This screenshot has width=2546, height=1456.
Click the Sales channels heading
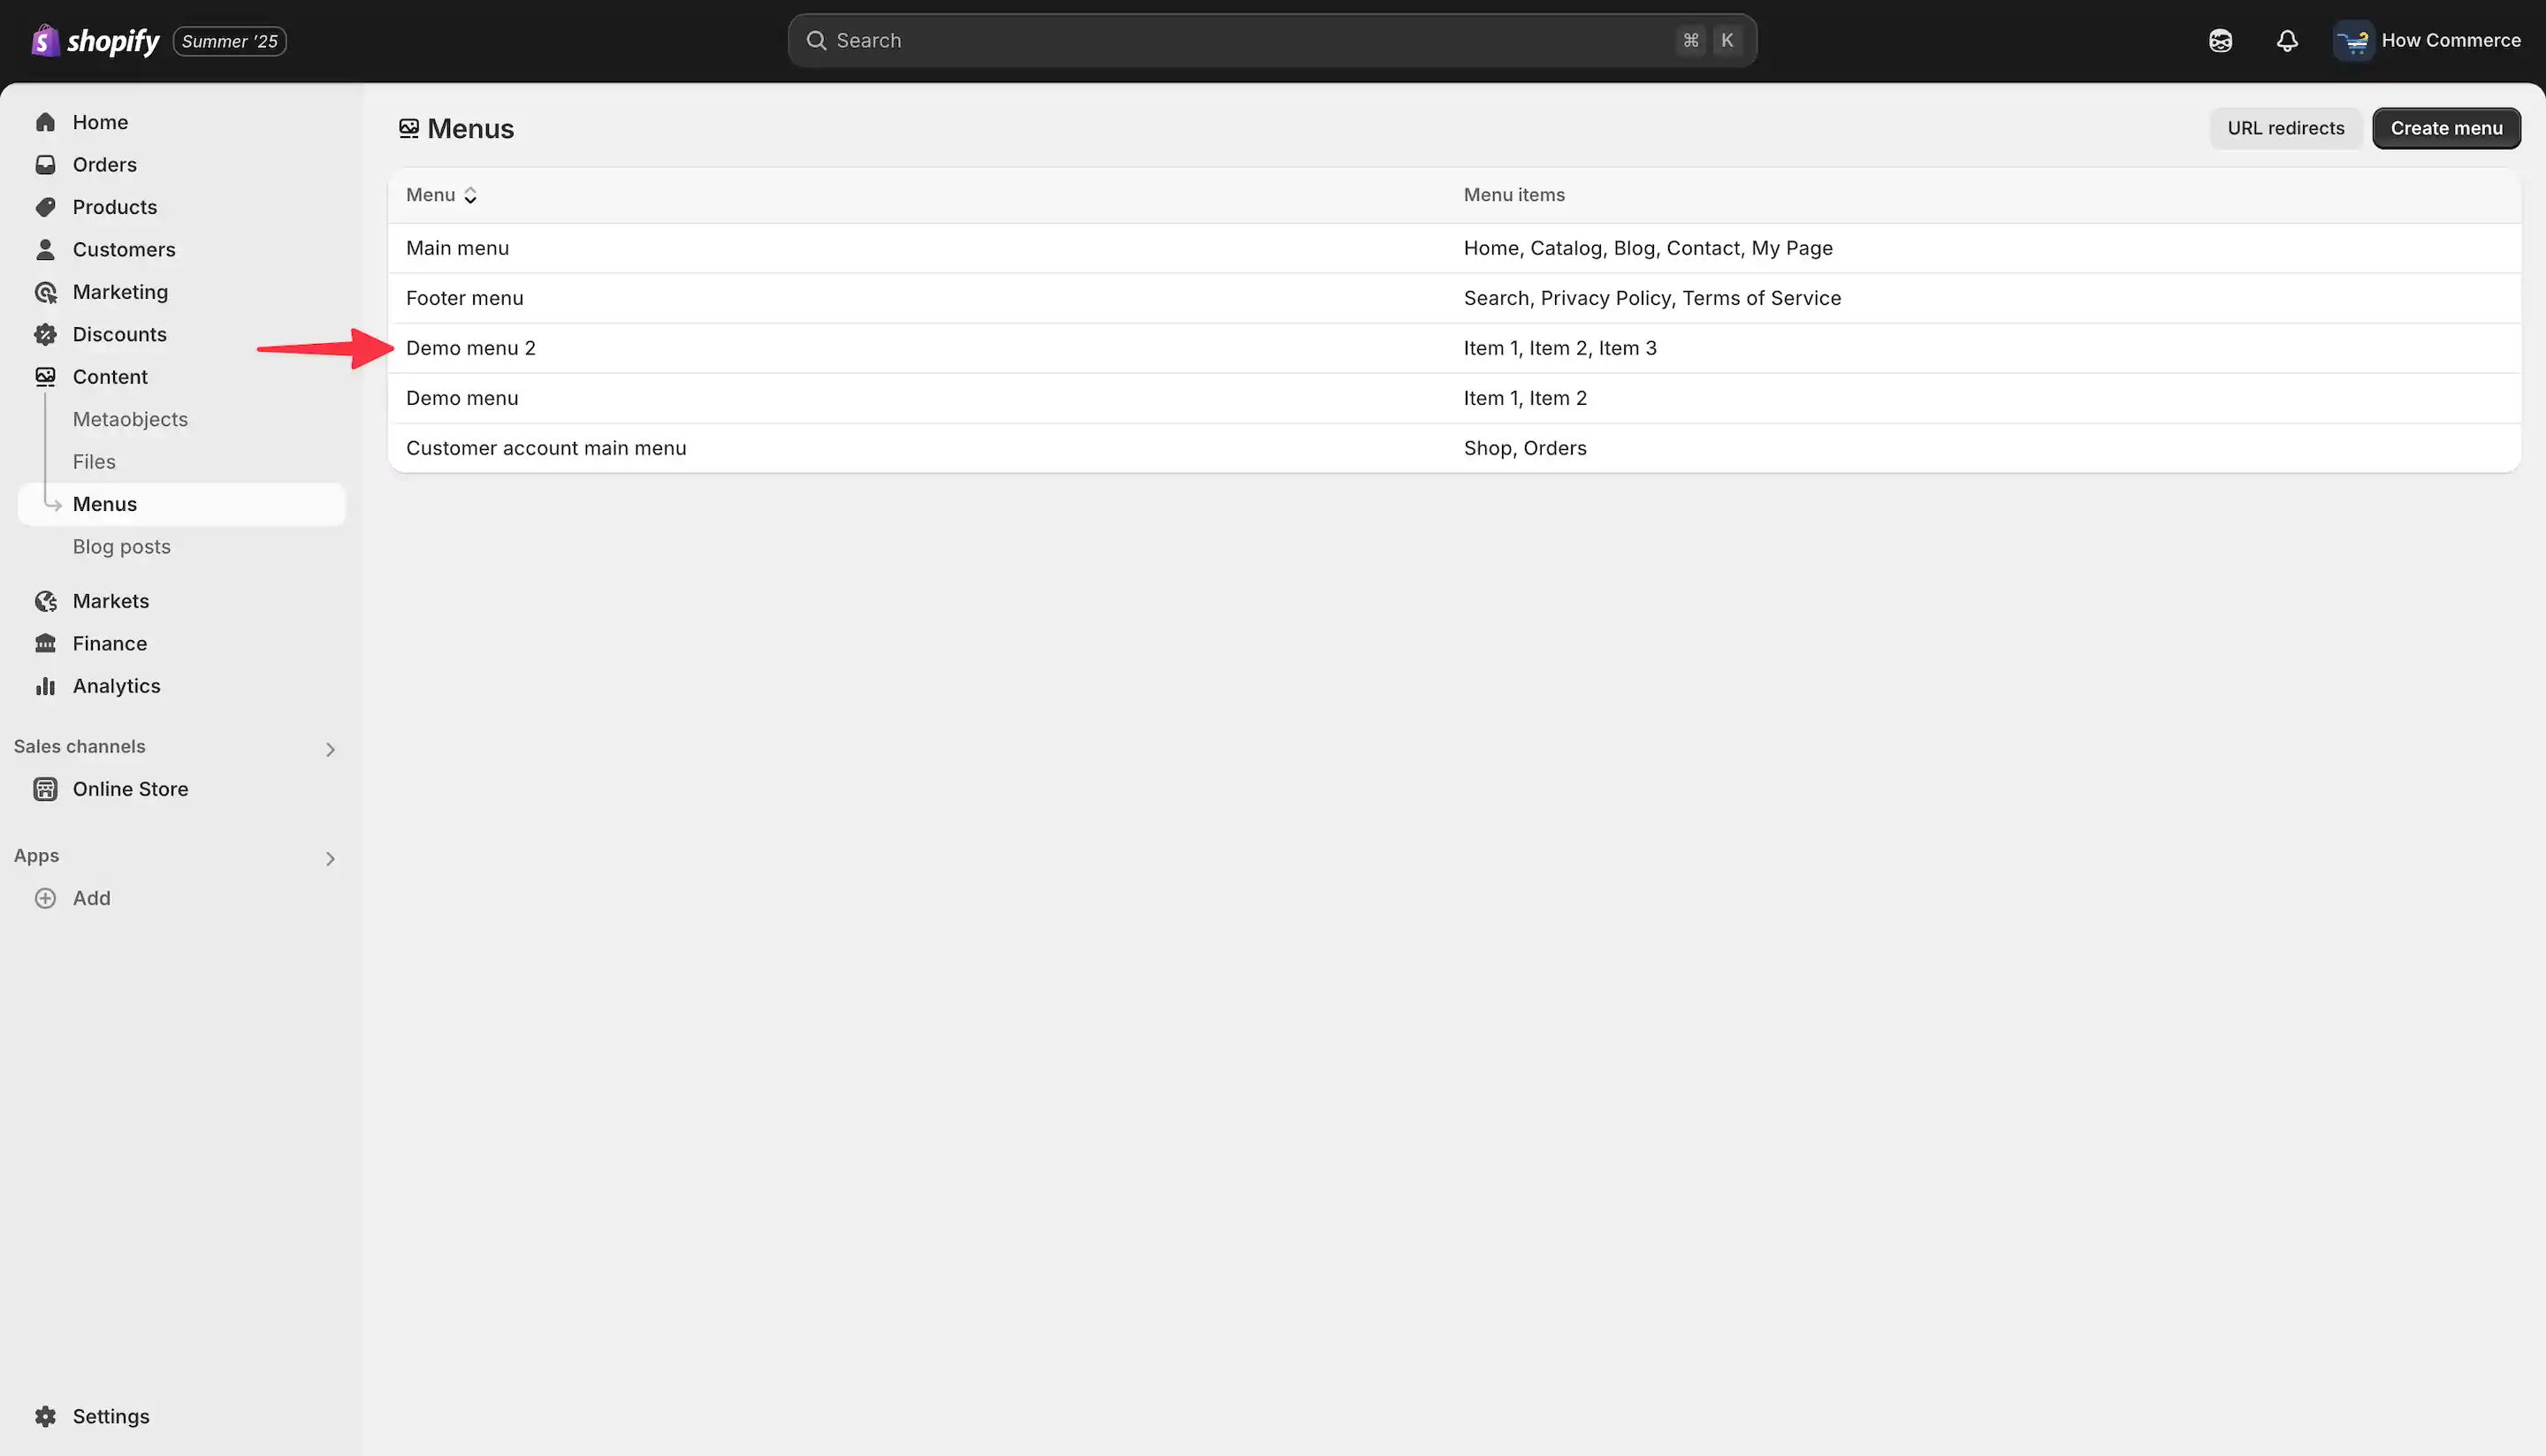[x=79, y=746]
